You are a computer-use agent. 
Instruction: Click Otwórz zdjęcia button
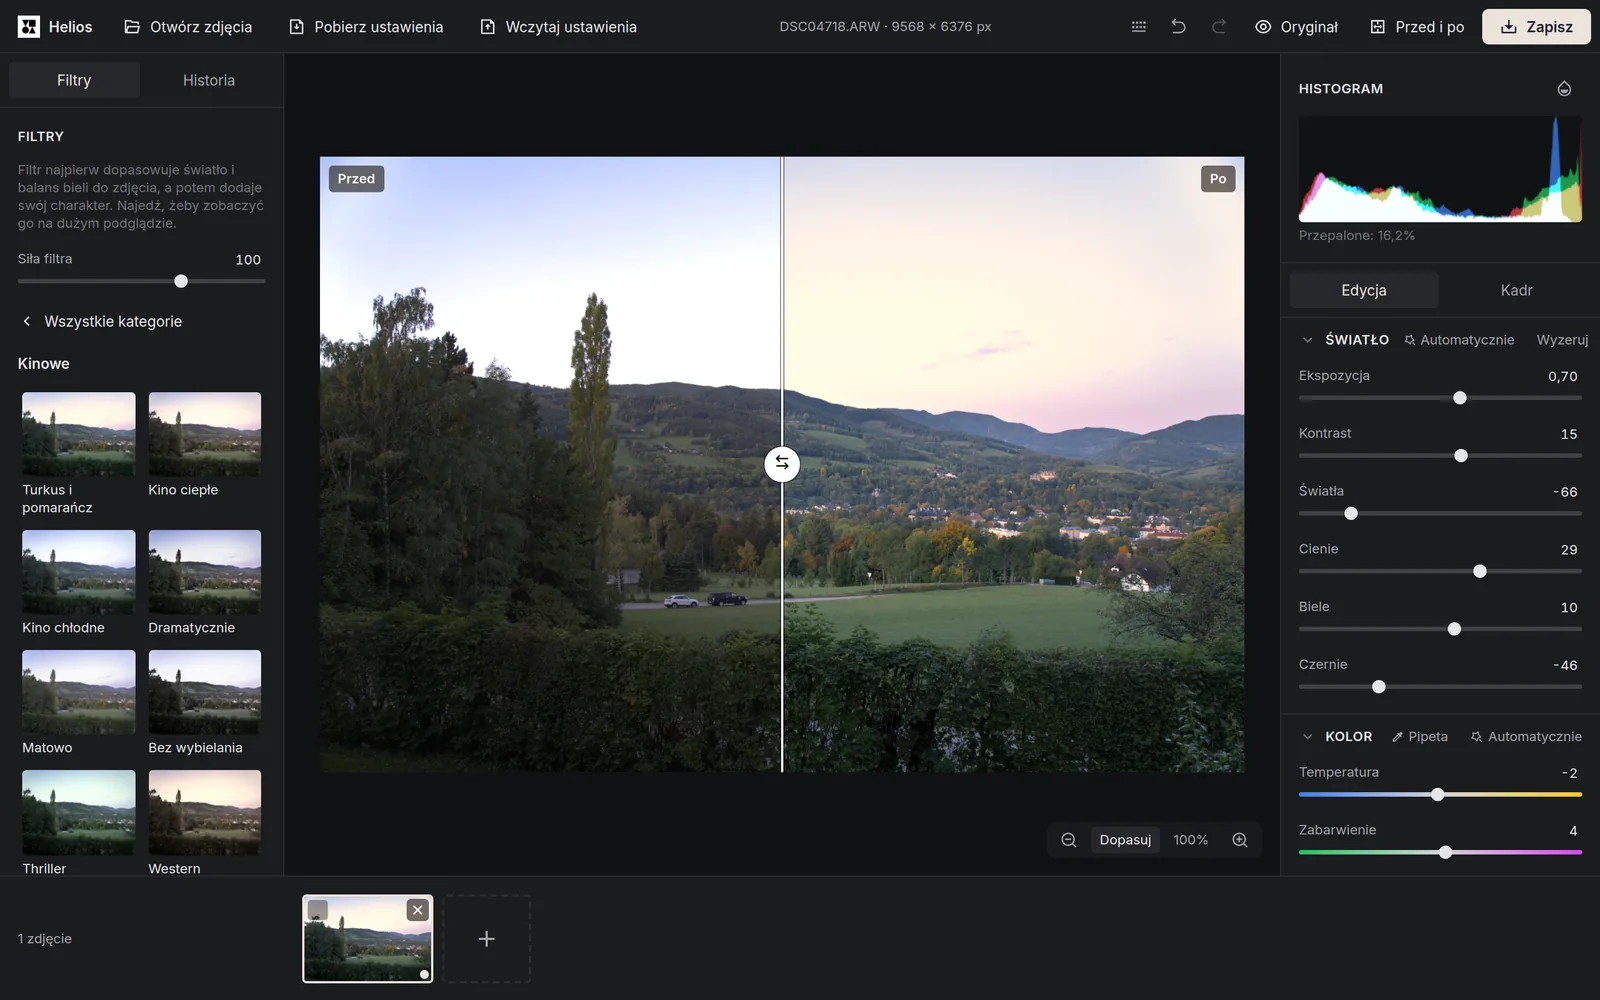[x=188, y=27]
